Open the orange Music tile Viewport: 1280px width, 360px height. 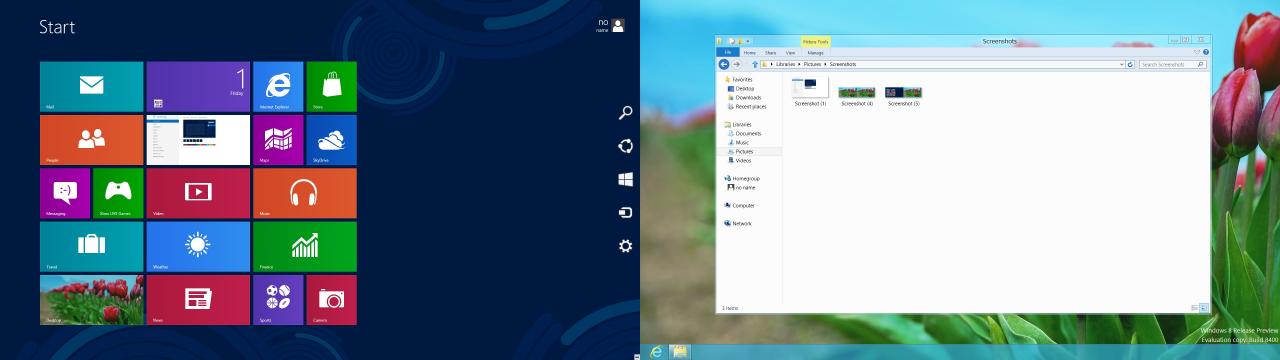[305, 193]
